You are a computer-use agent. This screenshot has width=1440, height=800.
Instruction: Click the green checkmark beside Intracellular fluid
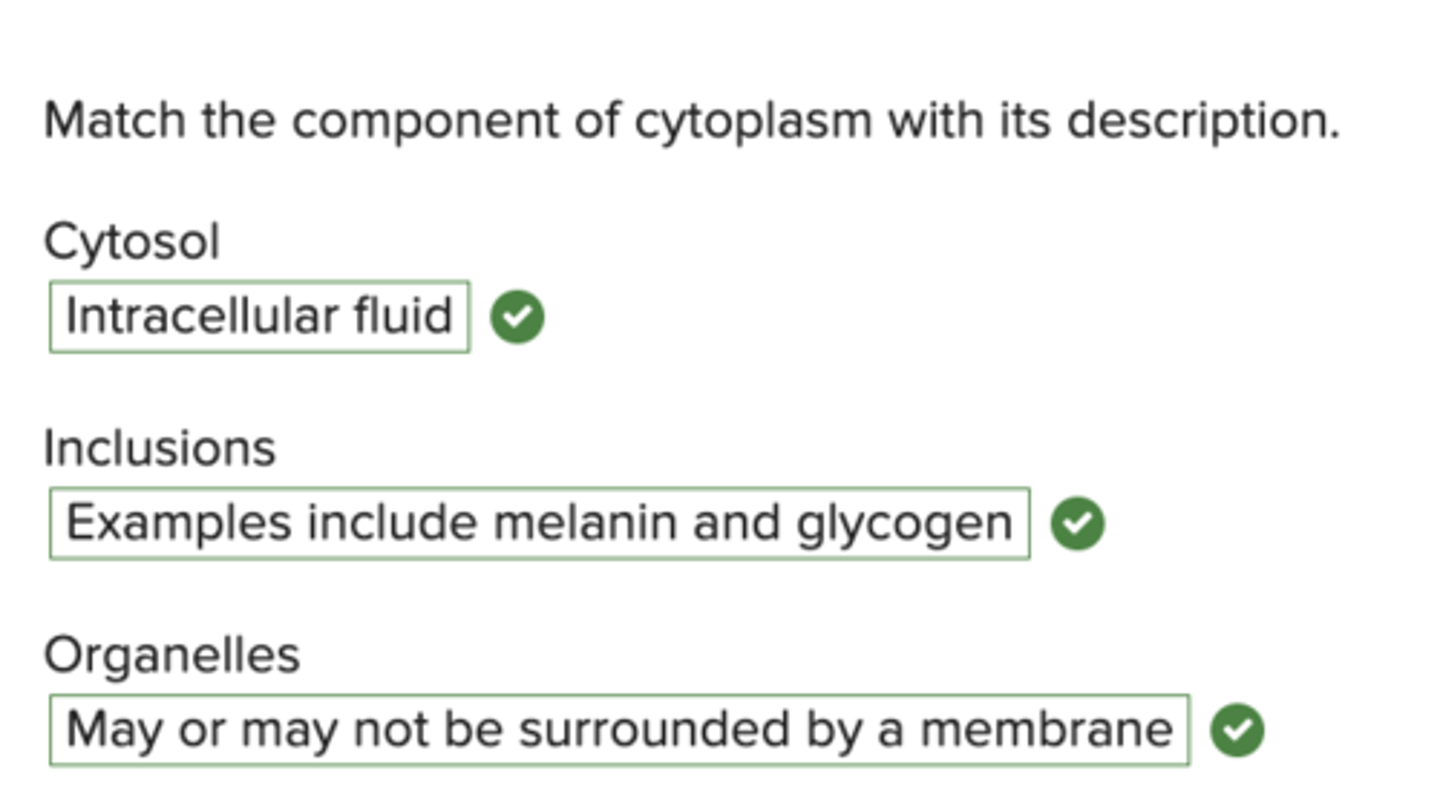pyautogui.click(x=518, y=317)
